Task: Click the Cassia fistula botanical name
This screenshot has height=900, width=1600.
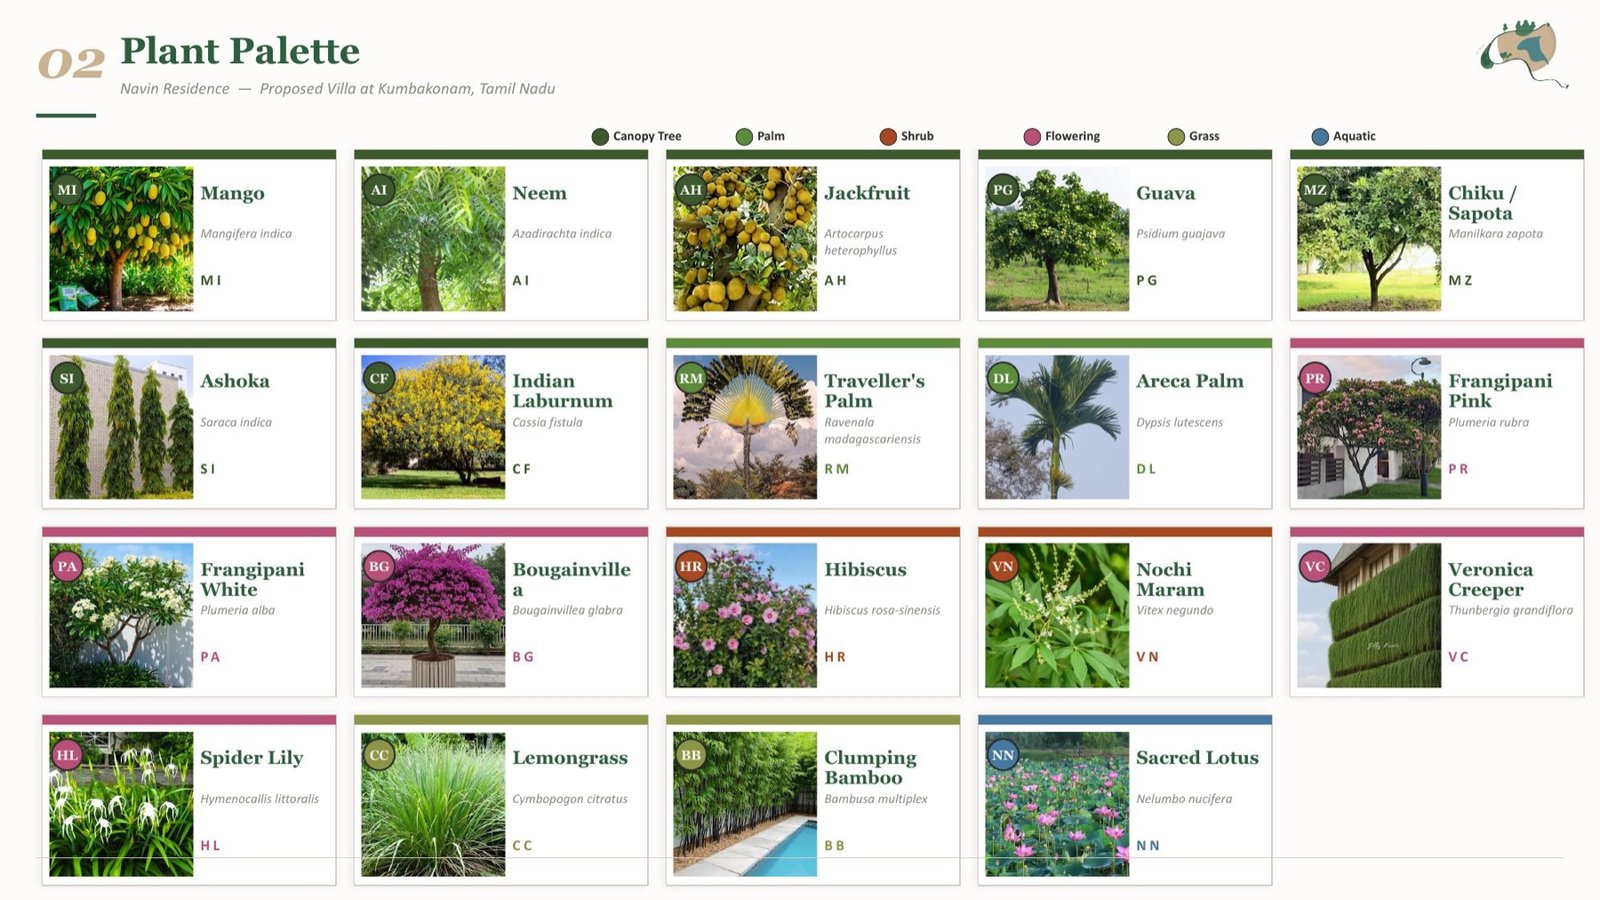Action: pos(547,422)
